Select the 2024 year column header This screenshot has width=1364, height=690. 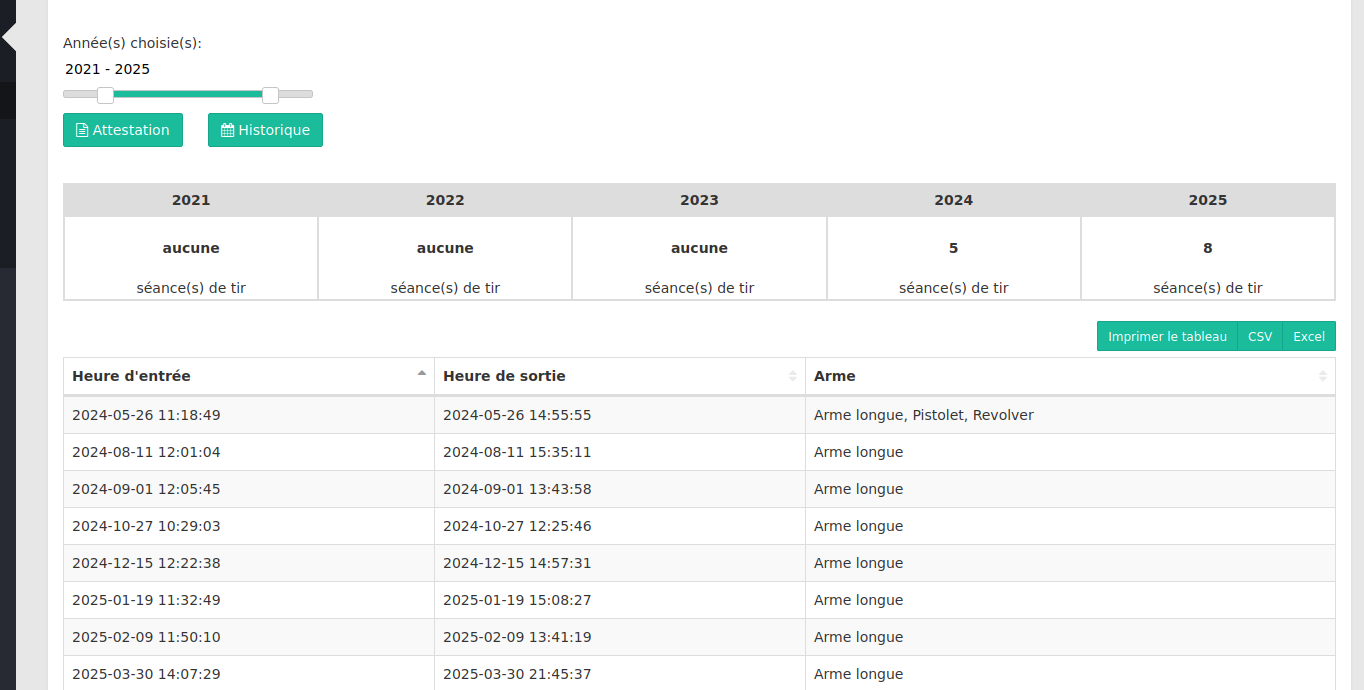pyautogui.click(x=953, y=200)
